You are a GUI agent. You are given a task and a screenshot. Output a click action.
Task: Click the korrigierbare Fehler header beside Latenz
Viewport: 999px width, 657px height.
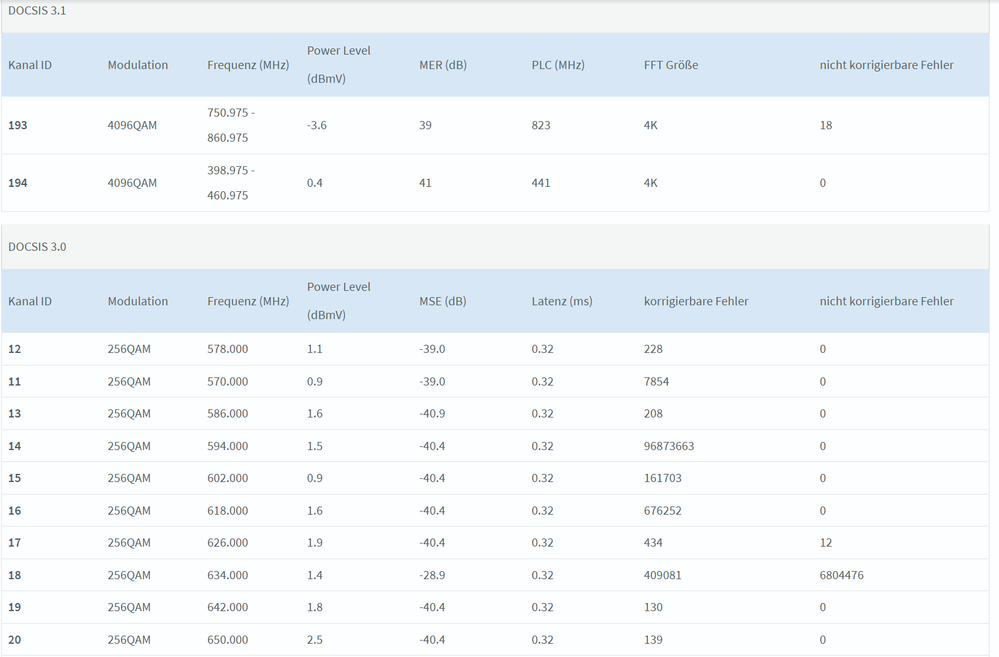point(696,301)
